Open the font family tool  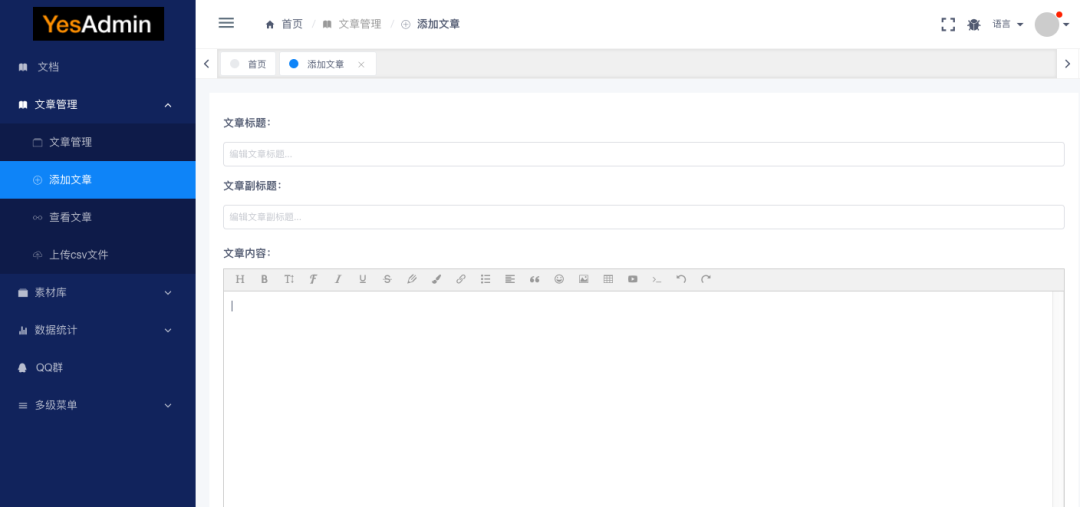click(x=313, y=279)
